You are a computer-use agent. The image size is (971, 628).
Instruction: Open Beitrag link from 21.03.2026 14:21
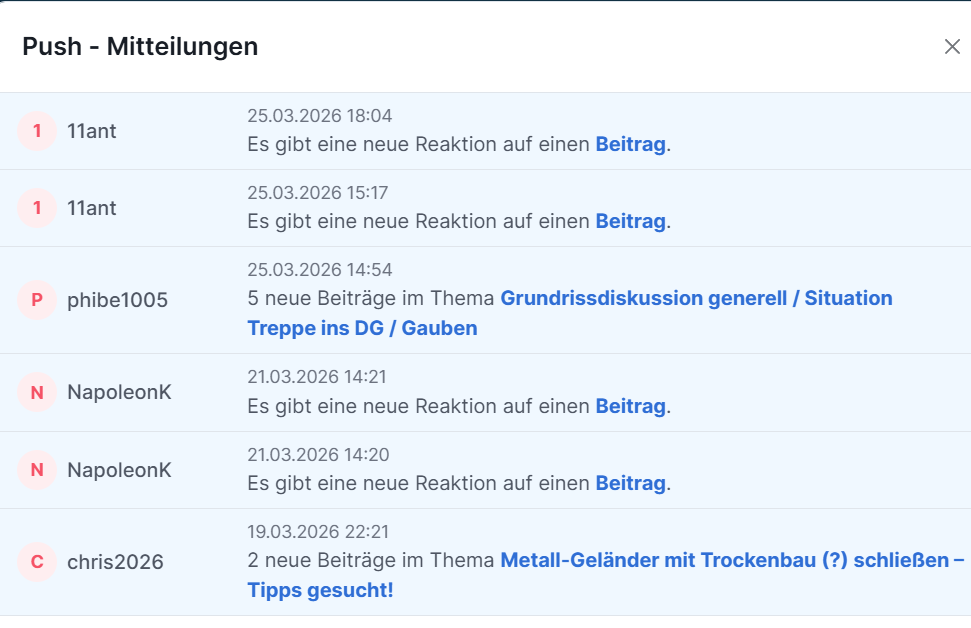point(630,406)
